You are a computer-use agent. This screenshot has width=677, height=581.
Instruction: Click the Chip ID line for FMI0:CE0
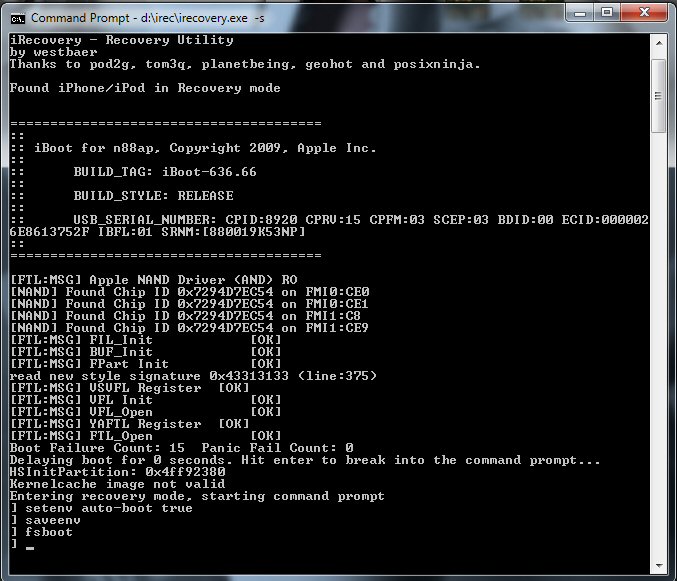pyautogui.click(x=190, y=292)
